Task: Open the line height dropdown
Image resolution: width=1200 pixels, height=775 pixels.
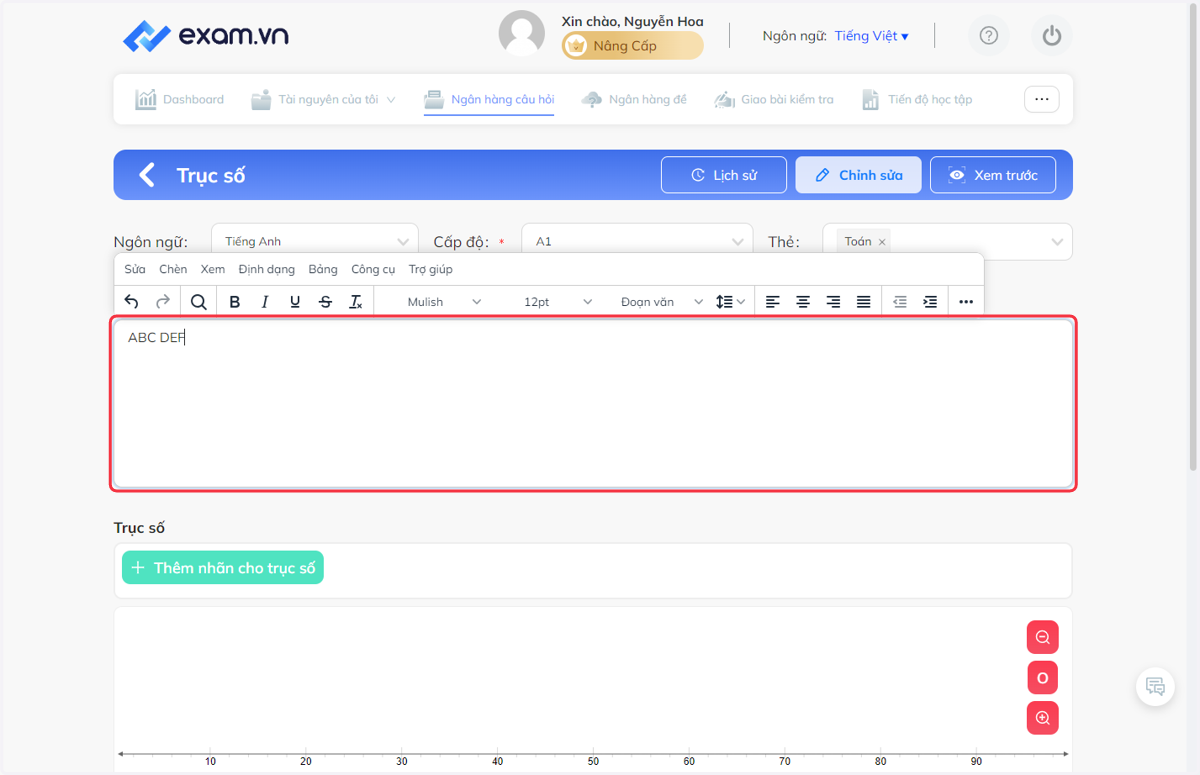Action: 730,301
